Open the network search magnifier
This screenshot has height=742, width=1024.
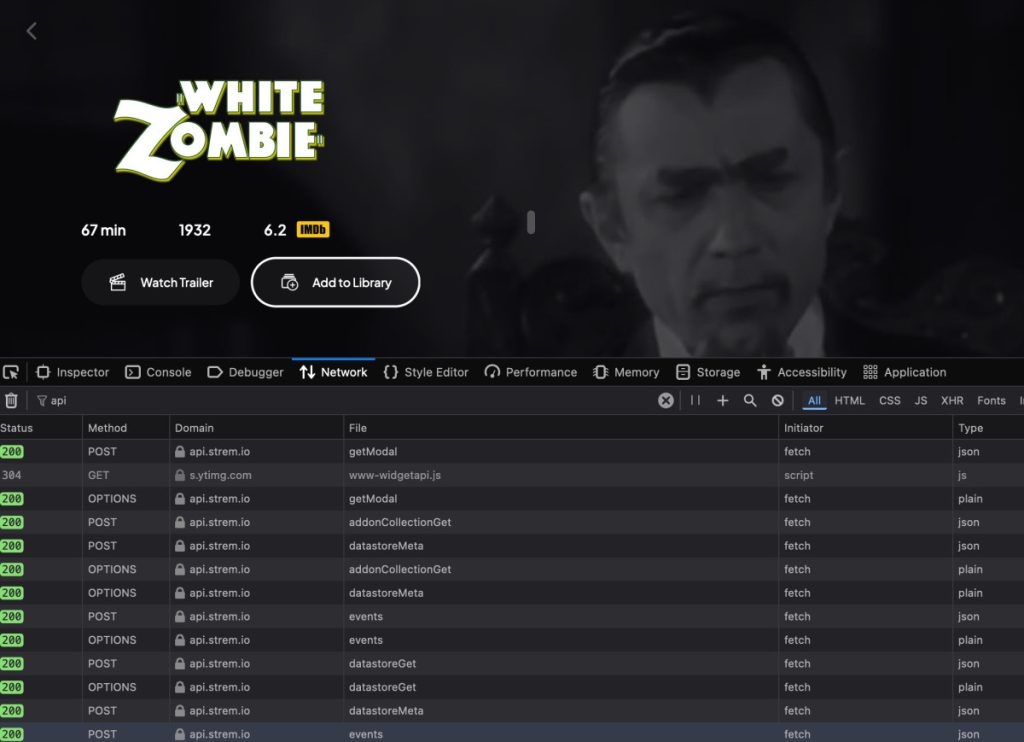(750, 400)
